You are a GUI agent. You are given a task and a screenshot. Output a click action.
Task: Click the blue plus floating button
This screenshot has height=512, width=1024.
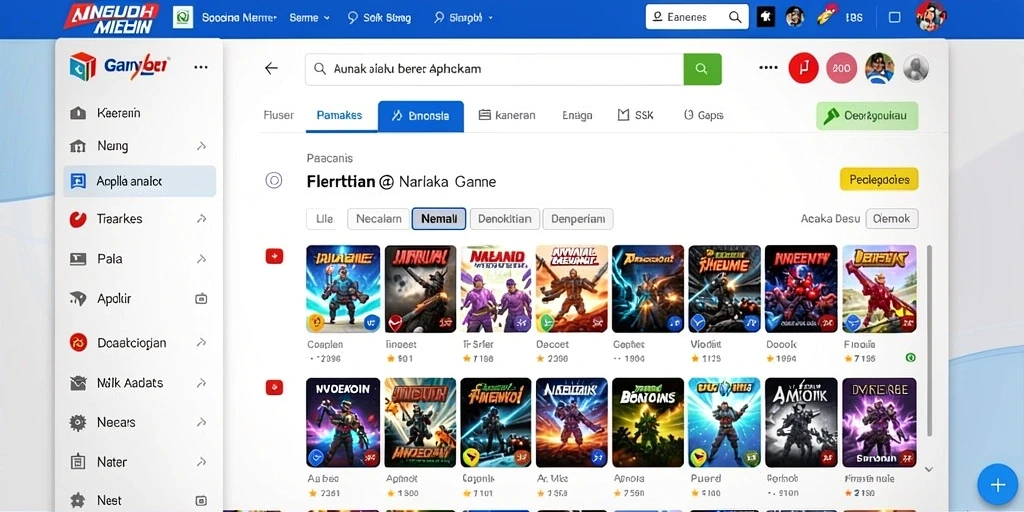click(997, 485)
